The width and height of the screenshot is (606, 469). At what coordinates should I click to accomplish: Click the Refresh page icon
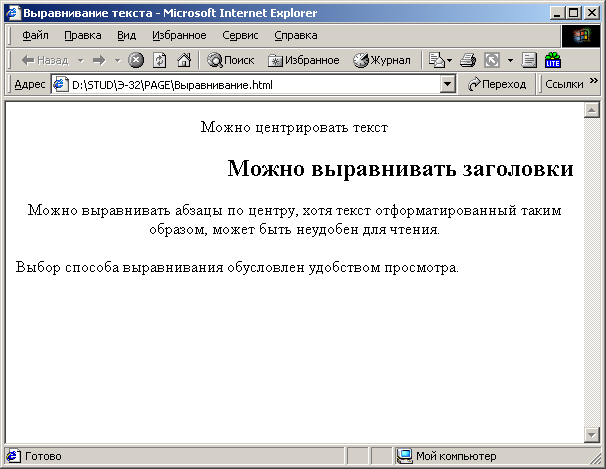(x=160, y=60)
